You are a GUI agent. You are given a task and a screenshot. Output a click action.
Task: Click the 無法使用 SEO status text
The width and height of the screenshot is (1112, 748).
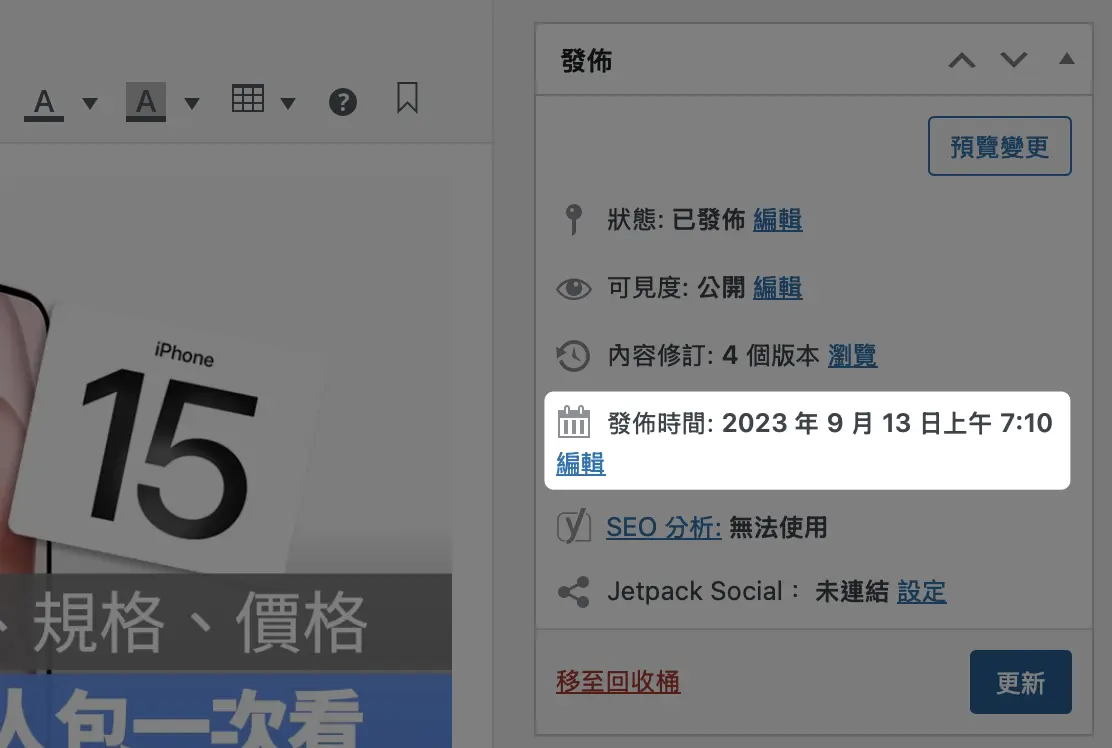click(x=778, y=527)
